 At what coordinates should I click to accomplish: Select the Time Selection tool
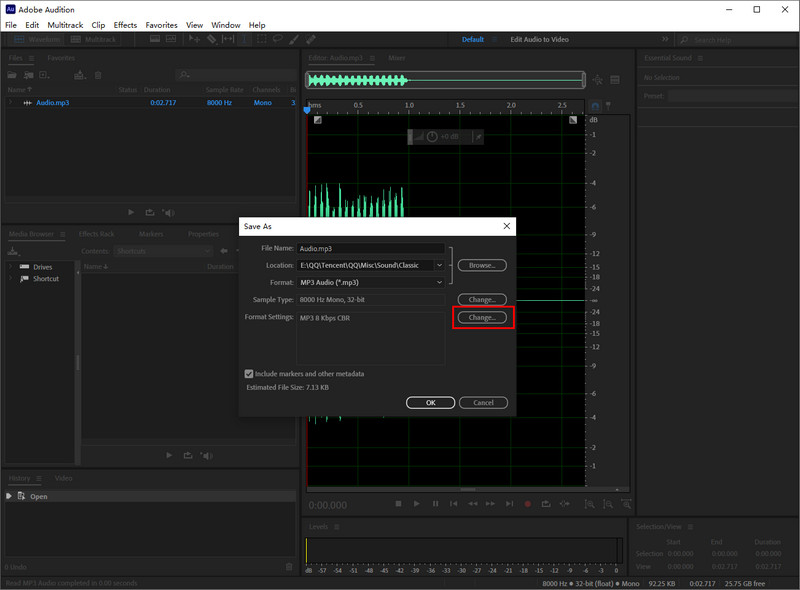(x=244, y=39)
